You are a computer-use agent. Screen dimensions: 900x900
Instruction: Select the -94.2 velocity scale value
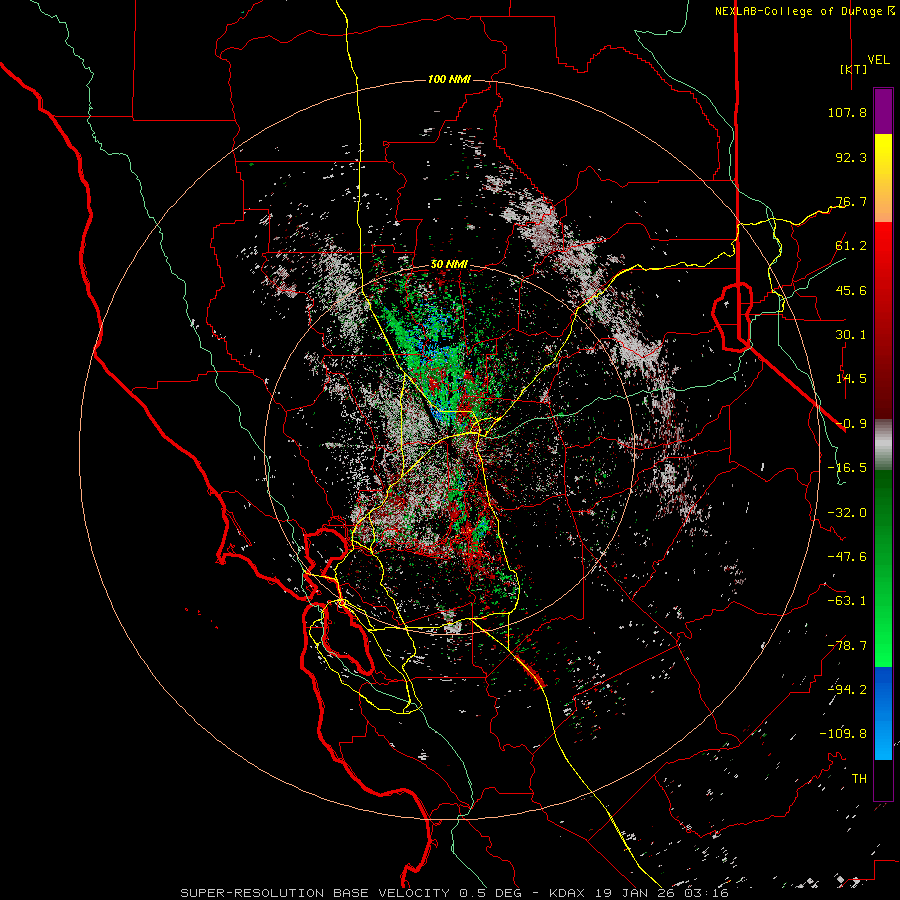click(847, 689)
